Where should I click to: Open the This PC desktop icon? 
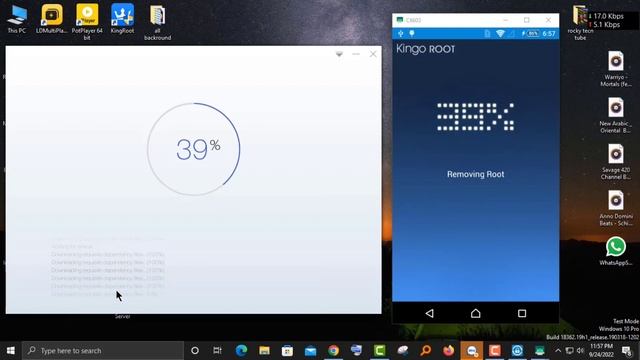[17, 19]
